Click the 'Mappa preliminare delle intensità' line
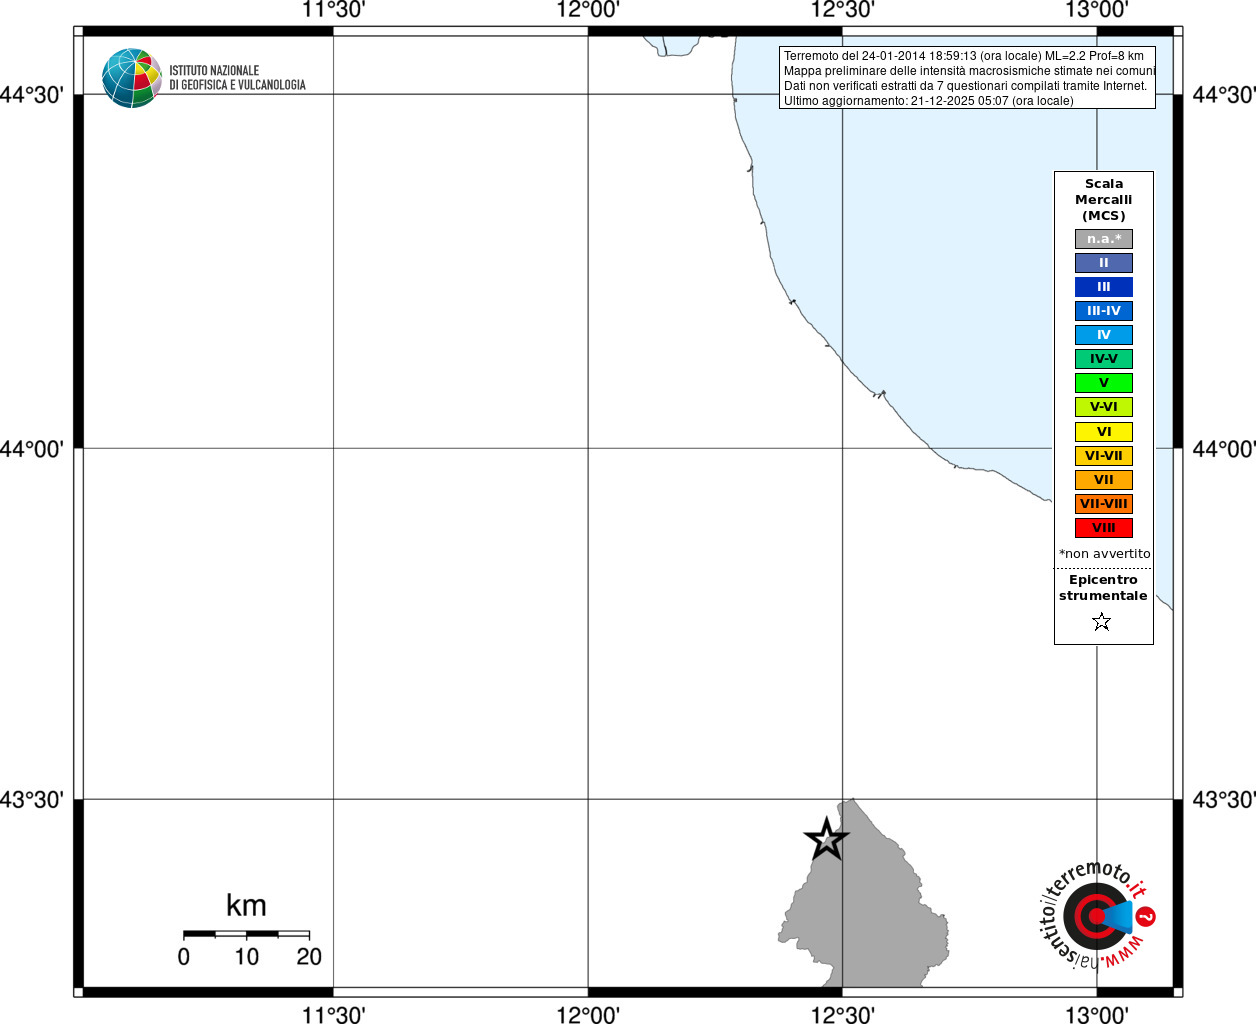1256x1024 pixels. pyautogui.click(x=969, y=71)
